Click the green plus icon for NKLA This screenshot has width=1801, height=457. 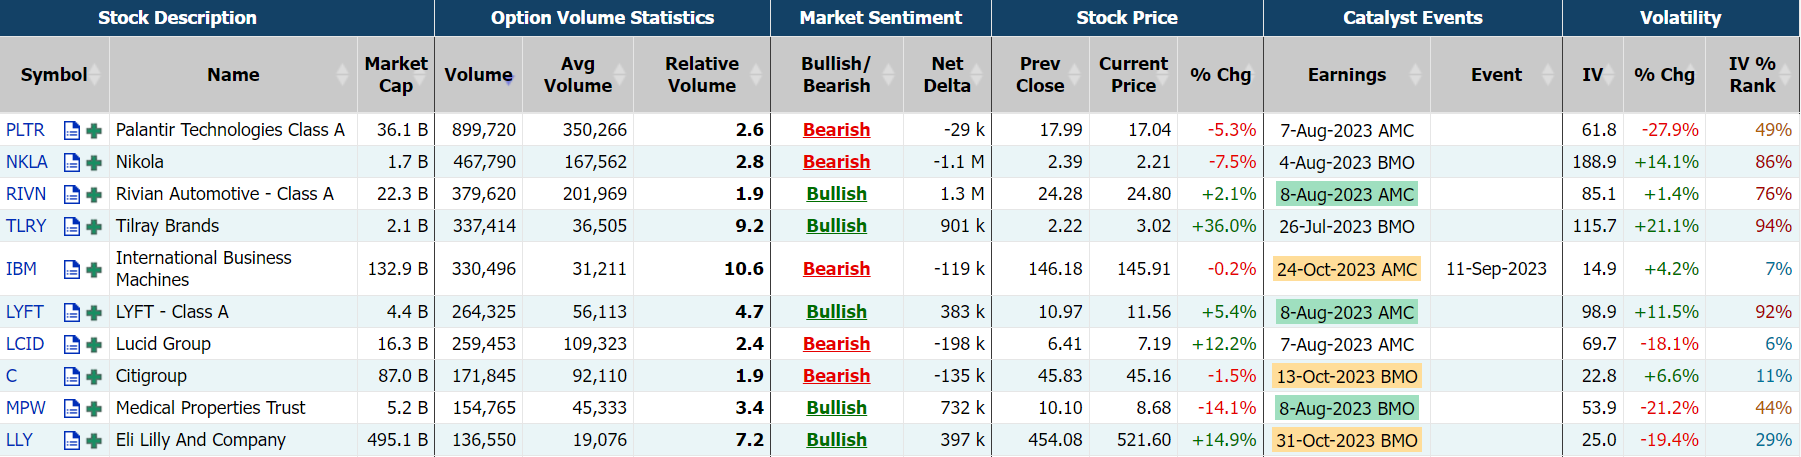[x=94, y=162]
